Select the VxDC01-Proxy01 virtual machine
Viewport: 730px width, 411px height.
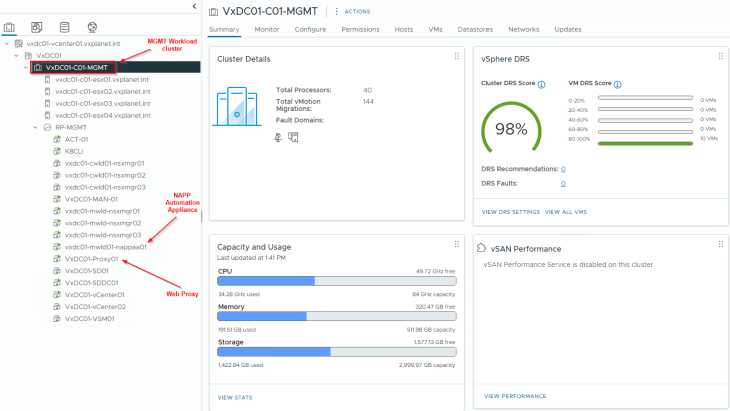(x=91, y=259)
